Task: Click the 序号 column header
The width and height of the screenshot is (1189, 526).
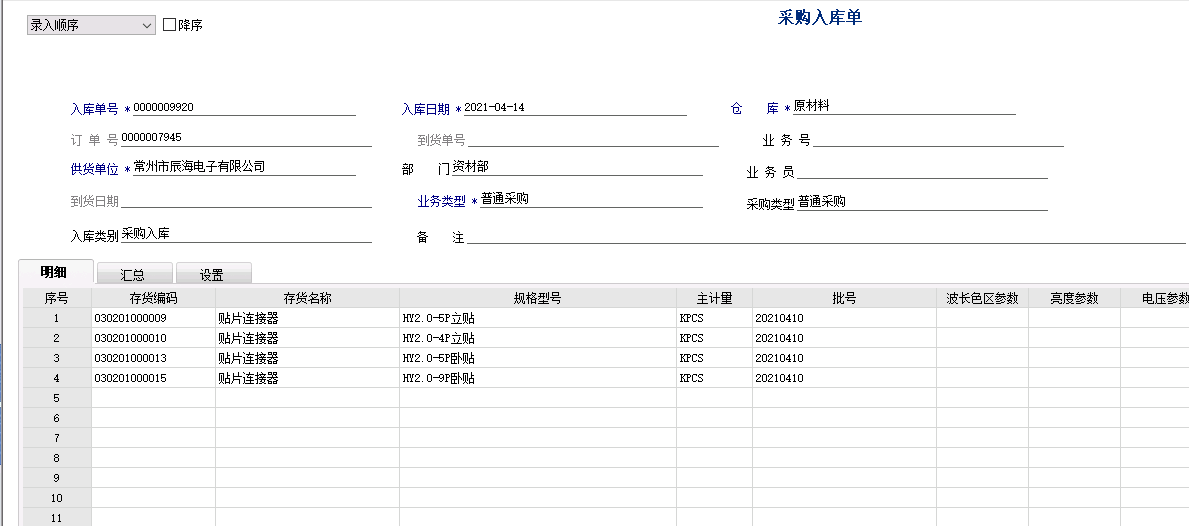Action: (57, 298)
